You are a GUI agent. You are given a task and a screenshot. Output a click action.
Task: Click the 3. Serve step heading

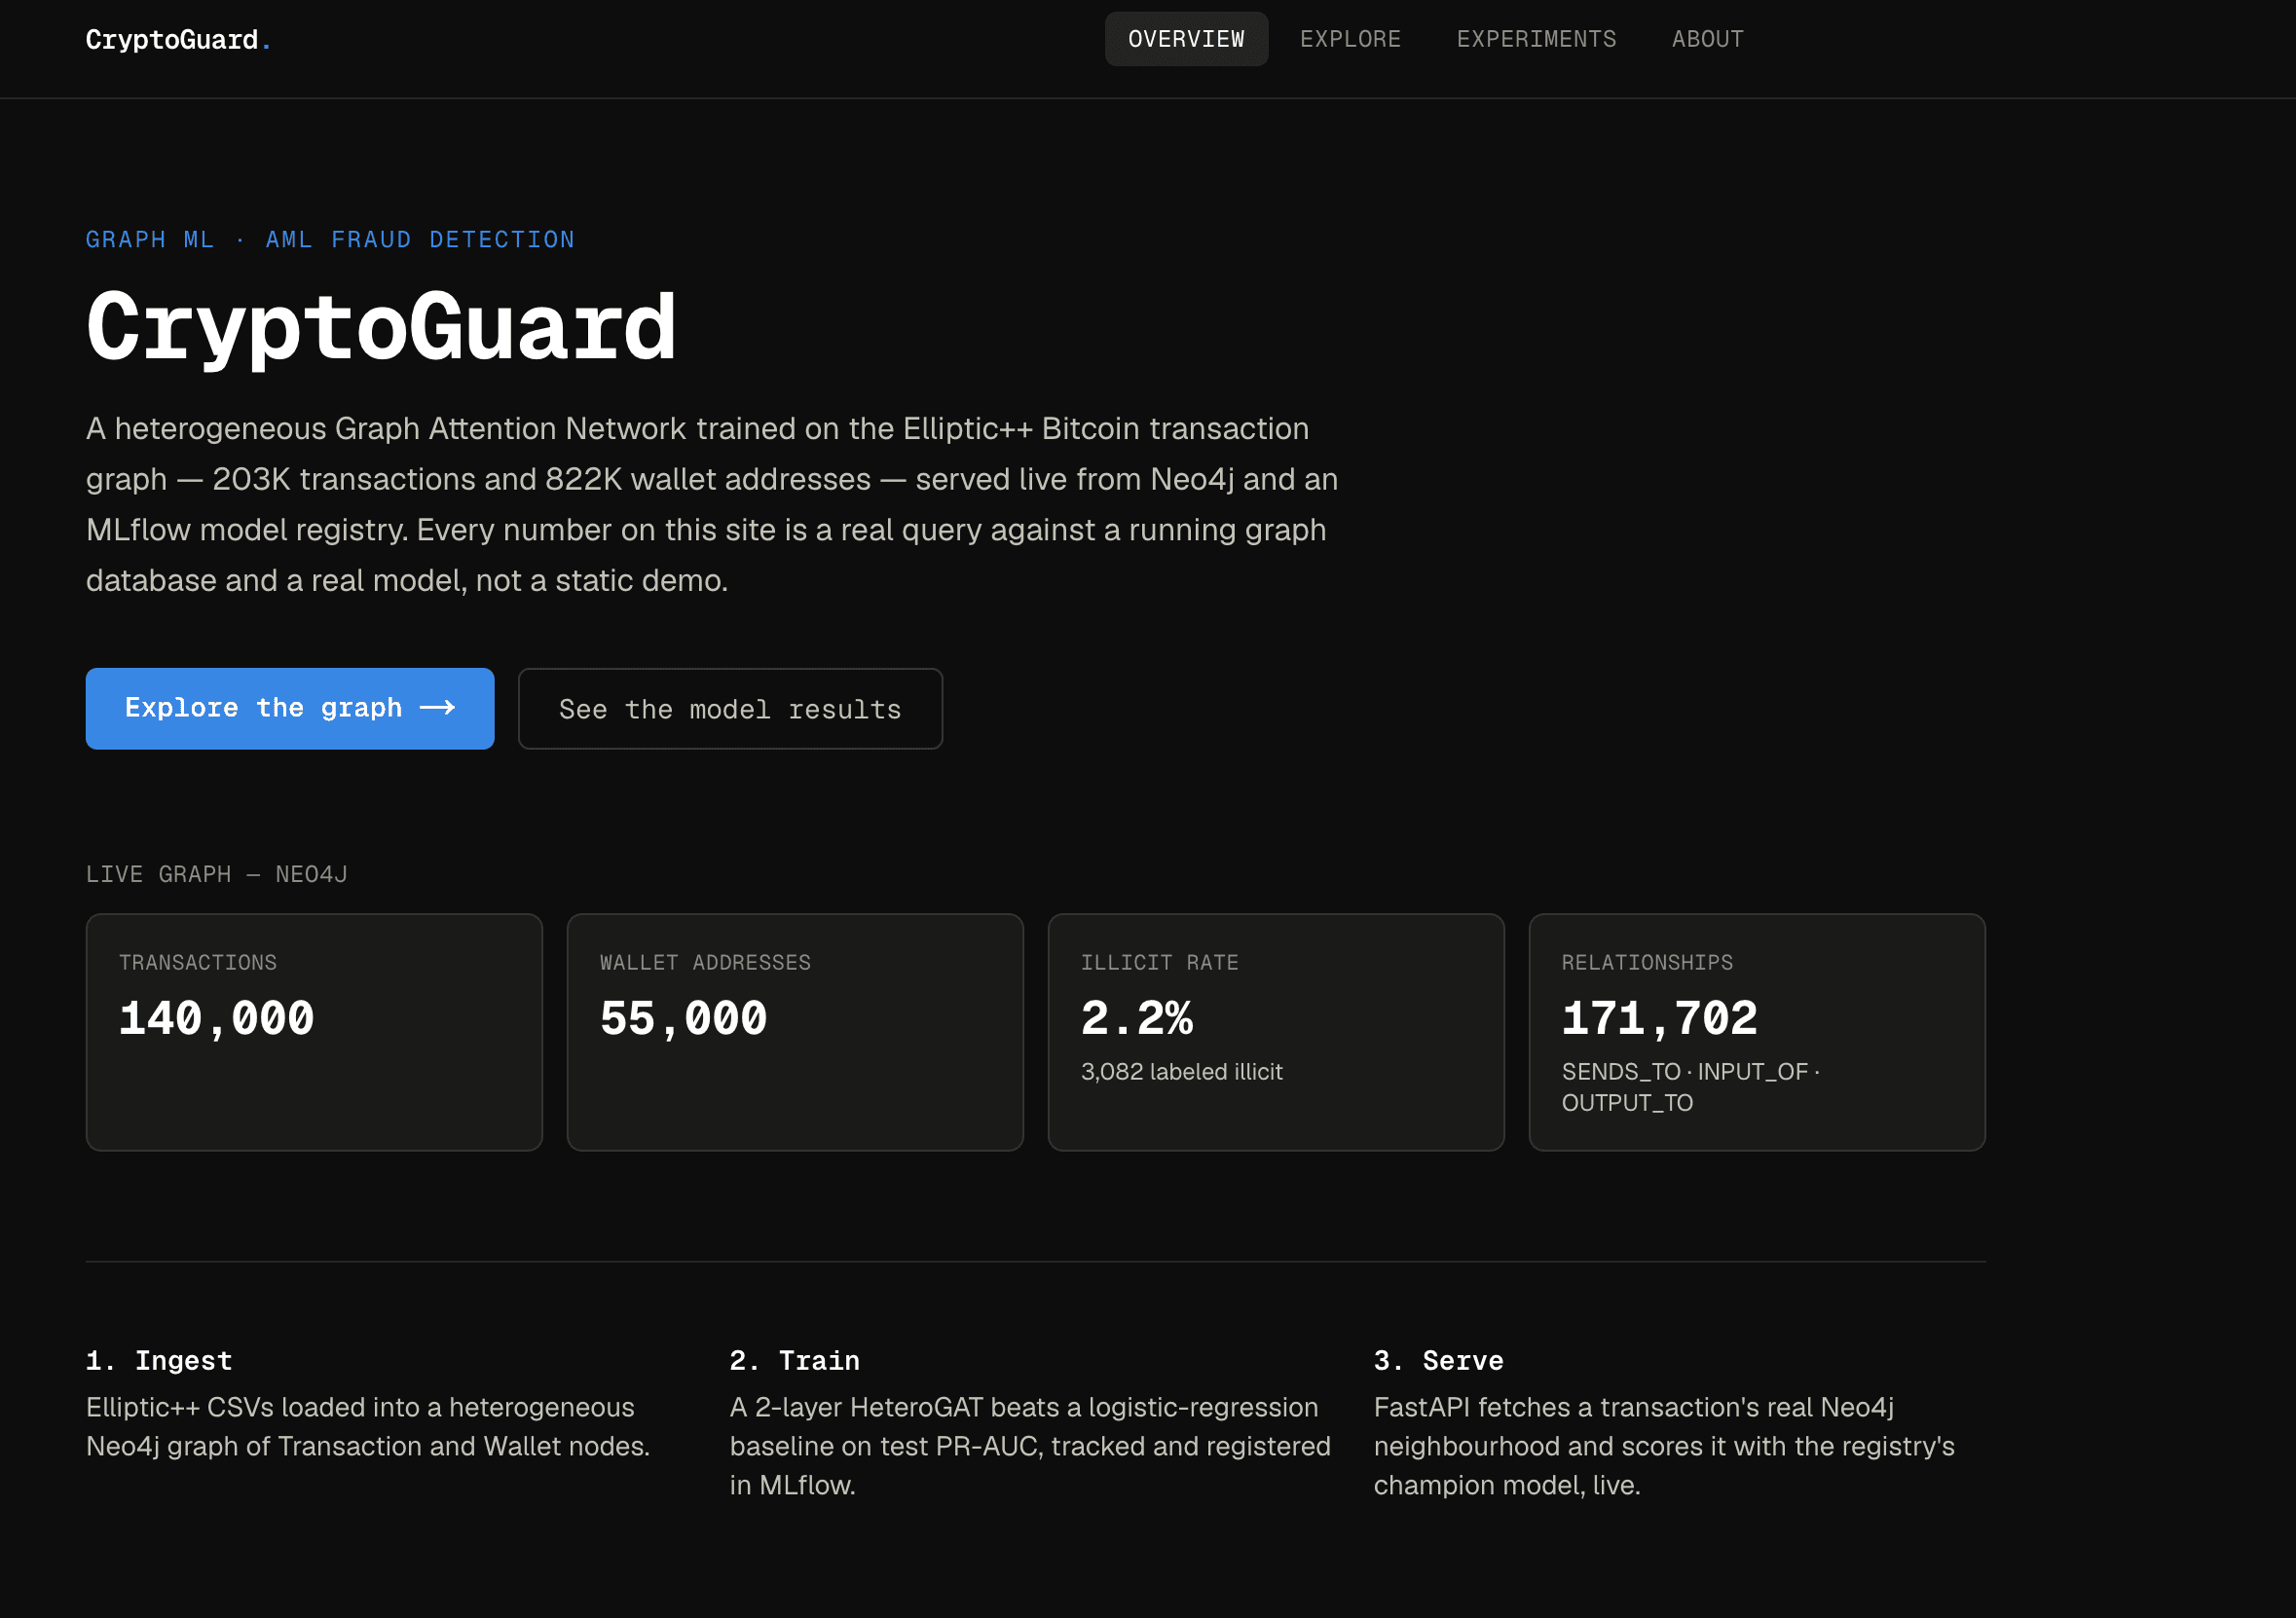point(1439,1360)
